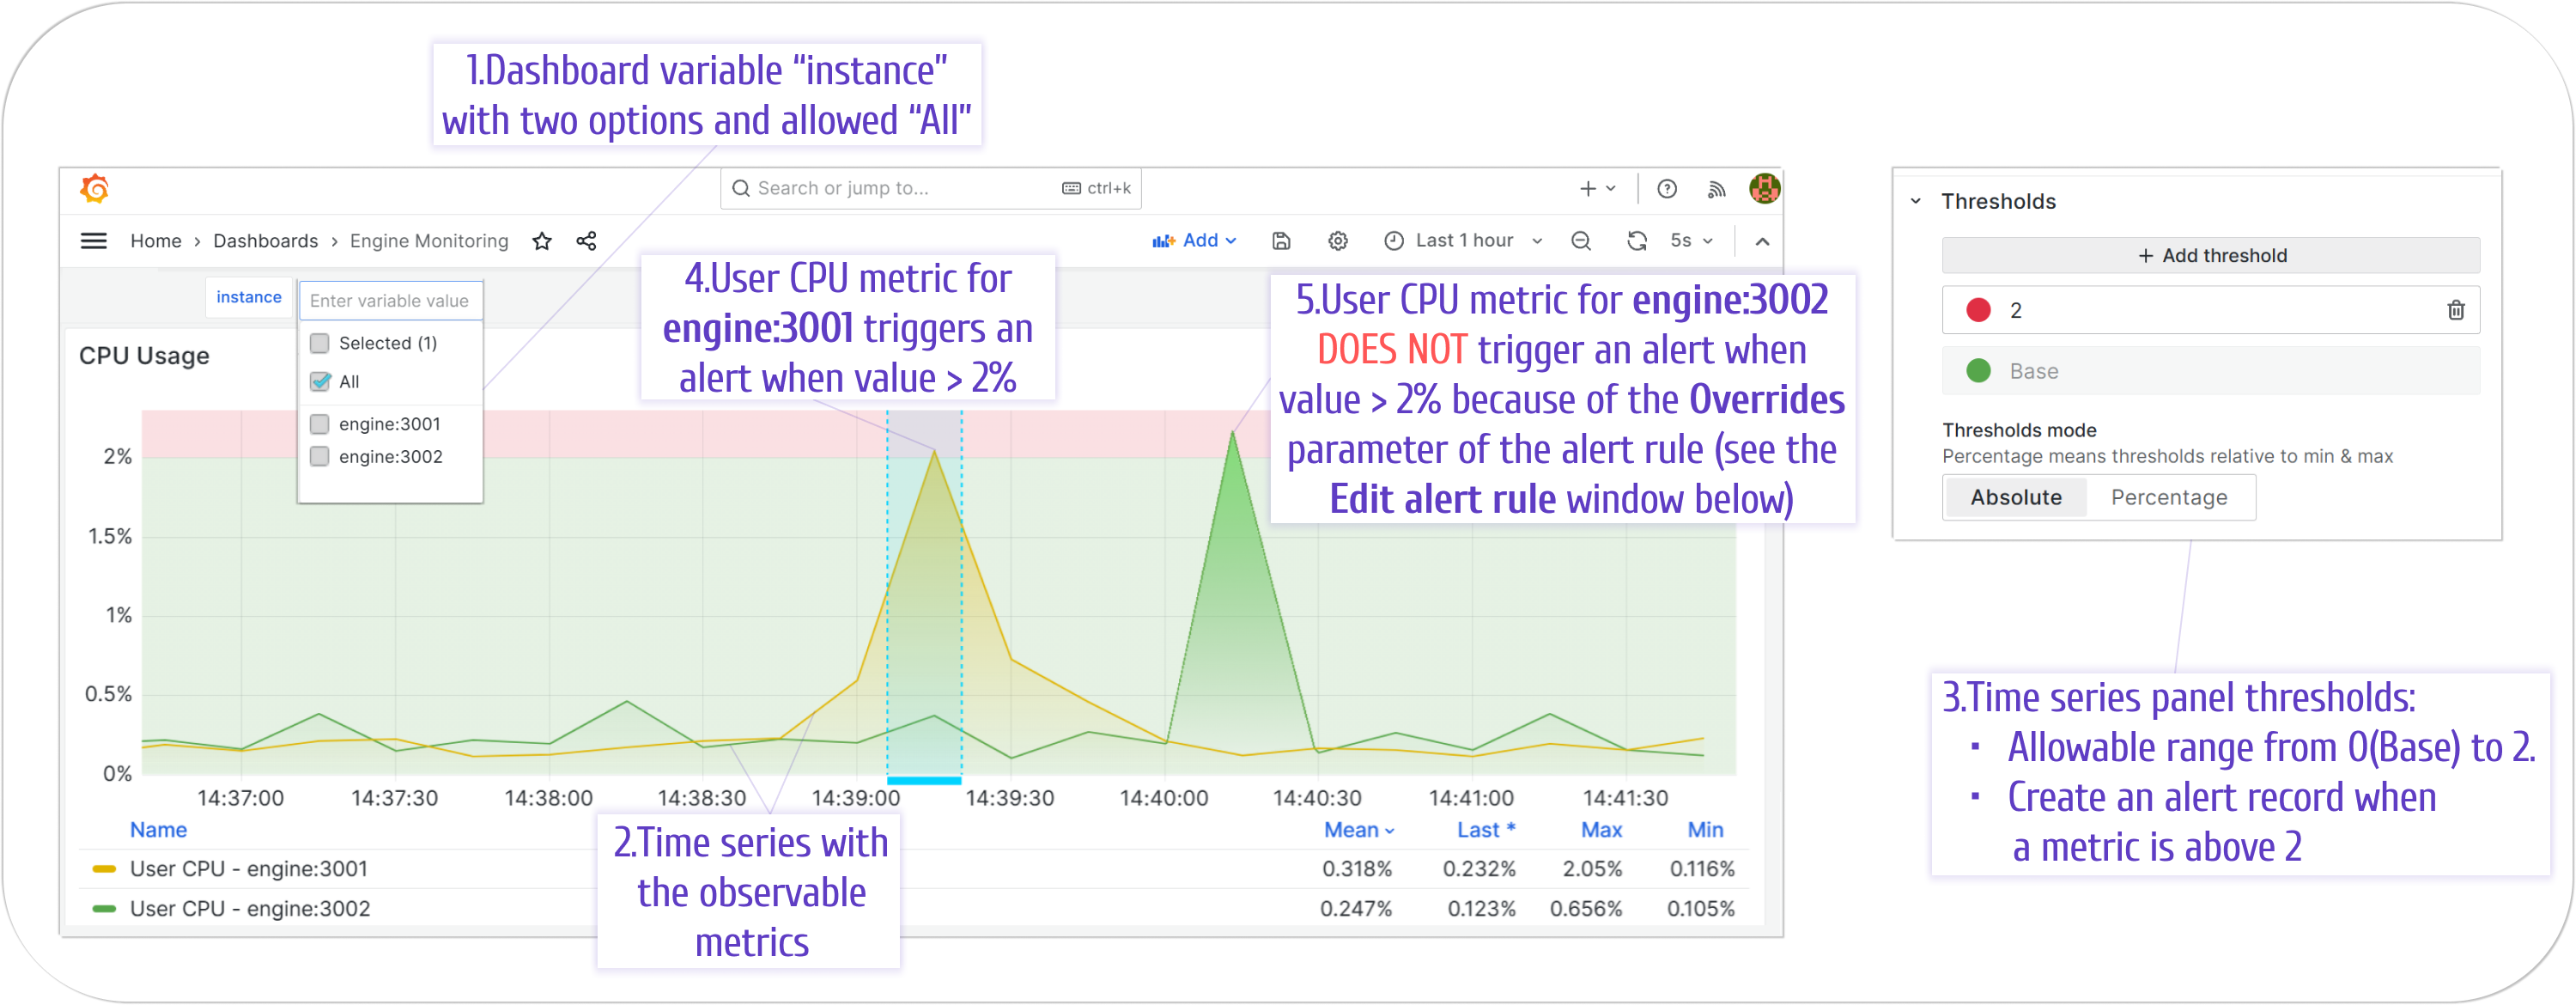The image size is (2576, 1005).
Task: Open the user profile avatar
Action: [x=1765, y=188]
